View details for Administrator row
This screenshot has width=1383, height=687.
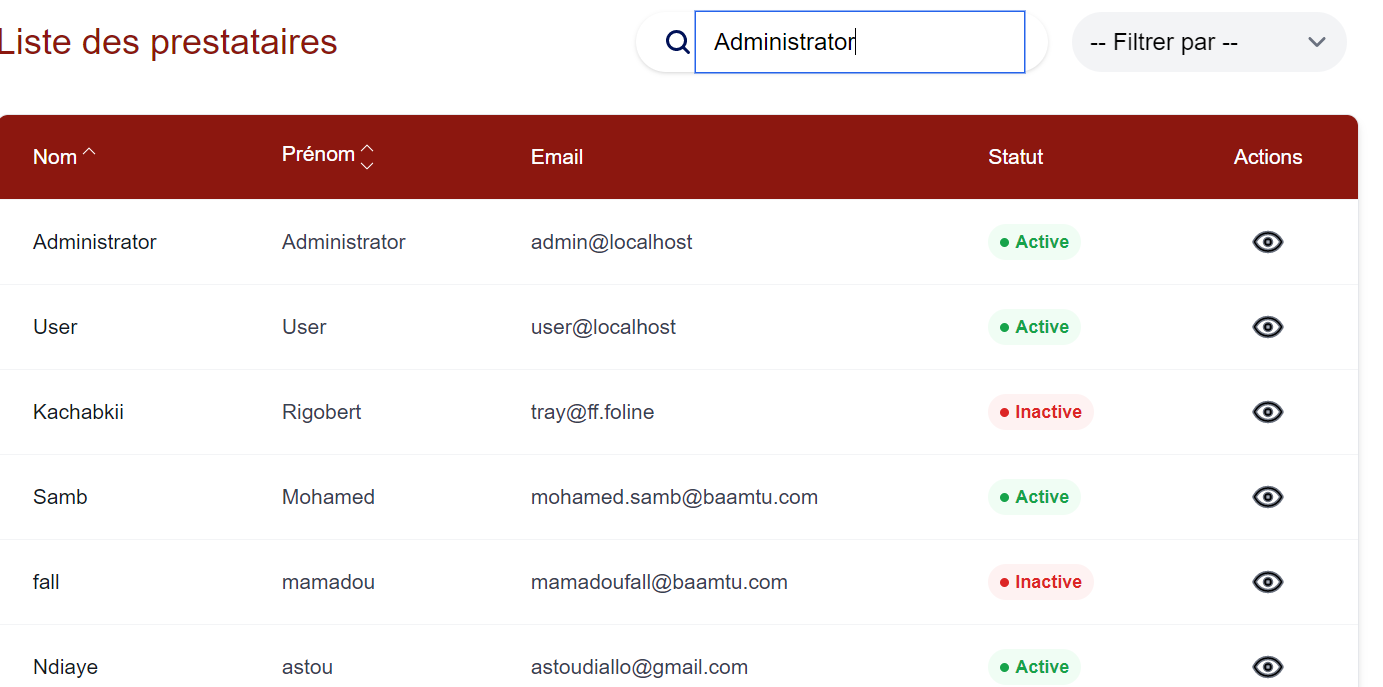click(1267, 242)
